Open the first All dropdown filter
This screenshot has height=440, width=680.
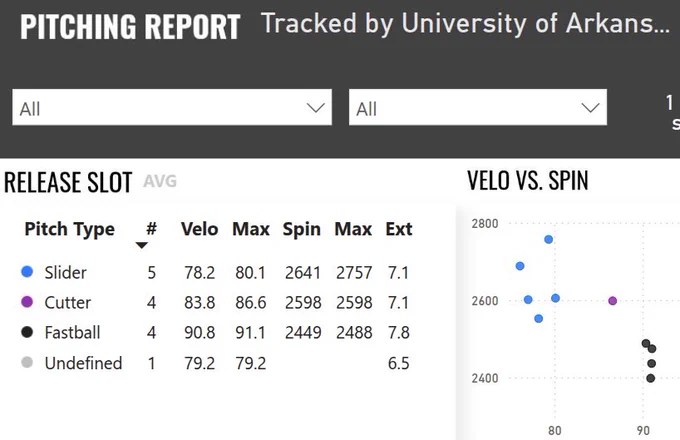click(x=172, y=108)
